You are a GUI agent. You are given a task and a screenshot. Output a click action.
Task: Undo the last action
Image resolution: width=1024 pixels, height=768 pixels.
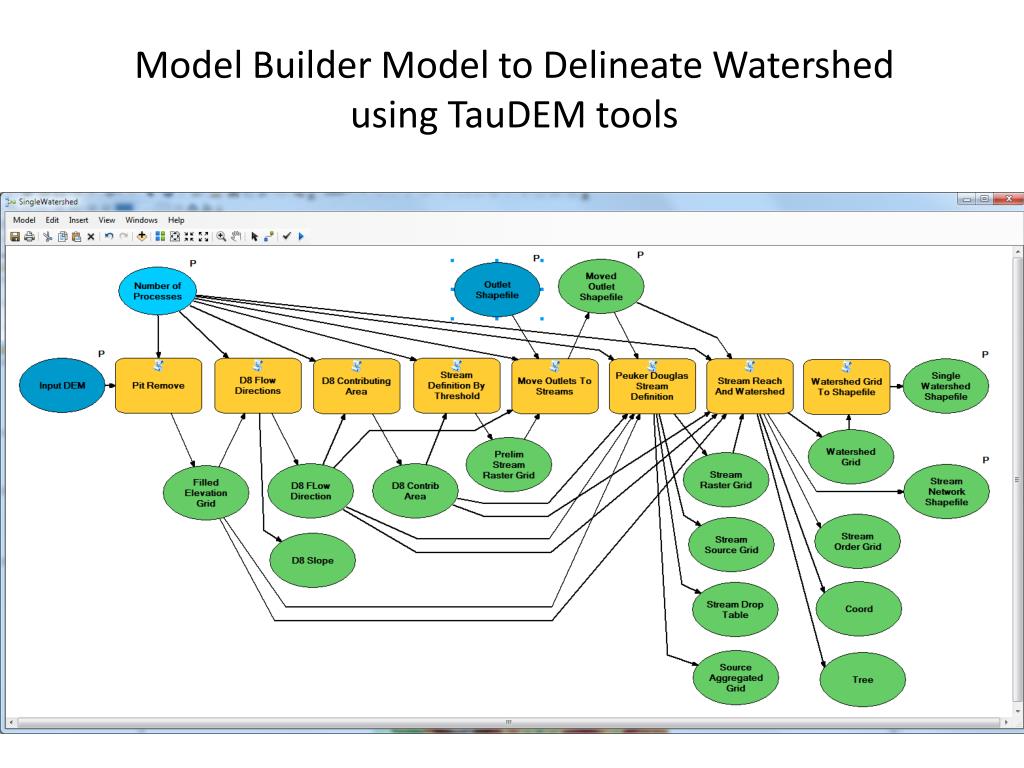pyautogui.click(x=108, y=236)
